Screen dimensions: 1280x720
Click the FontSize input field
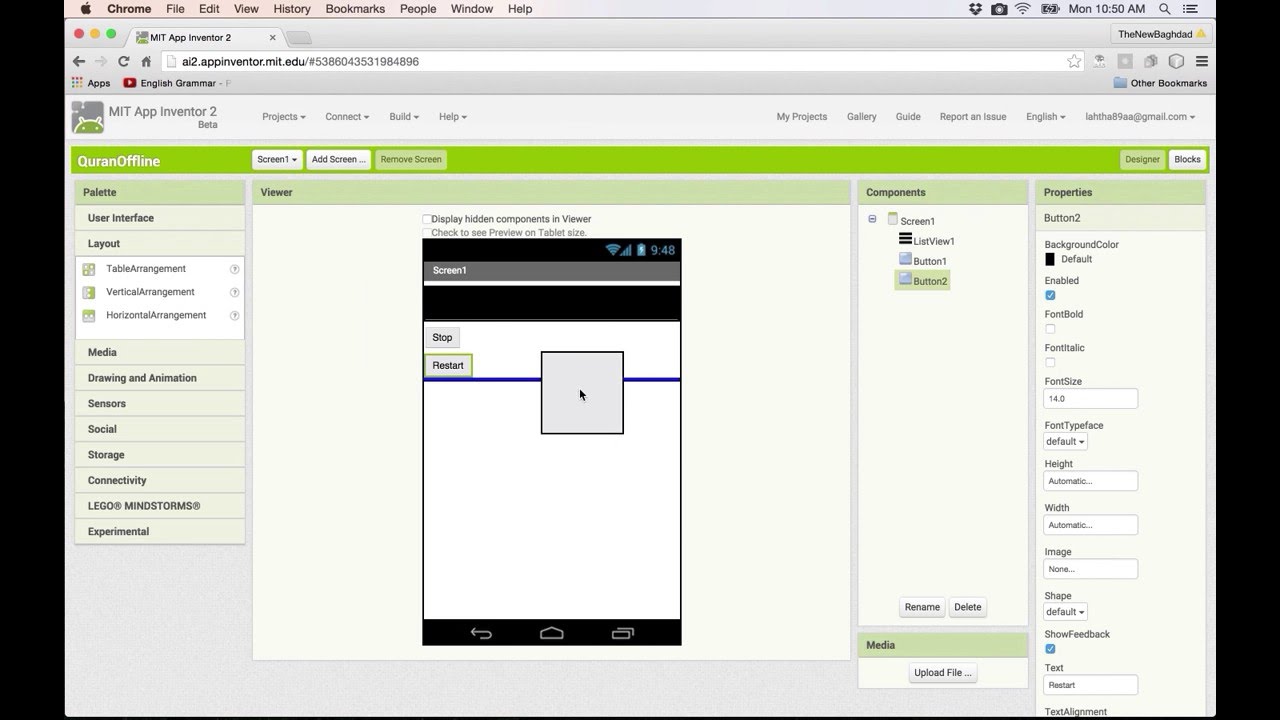pyautogui.click(x=1091, y=398)
